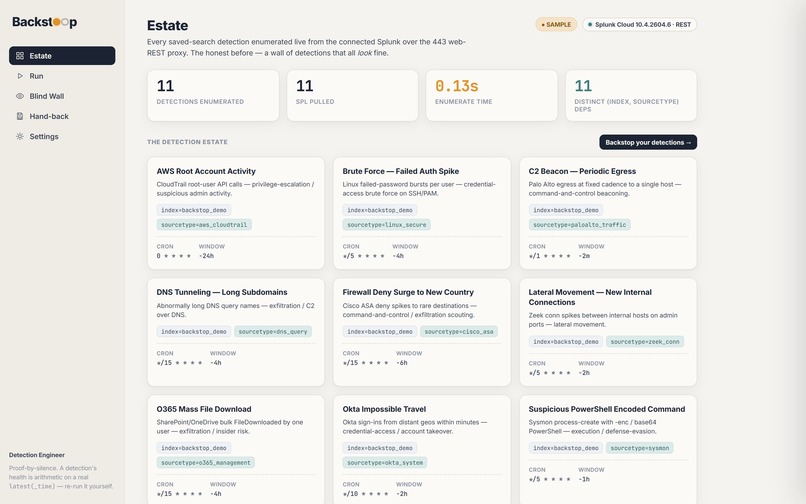This screenshot has height=504, width=806.
Task: Click index=backstop_demo tag on AWS Root card
Action: (194, 210)
